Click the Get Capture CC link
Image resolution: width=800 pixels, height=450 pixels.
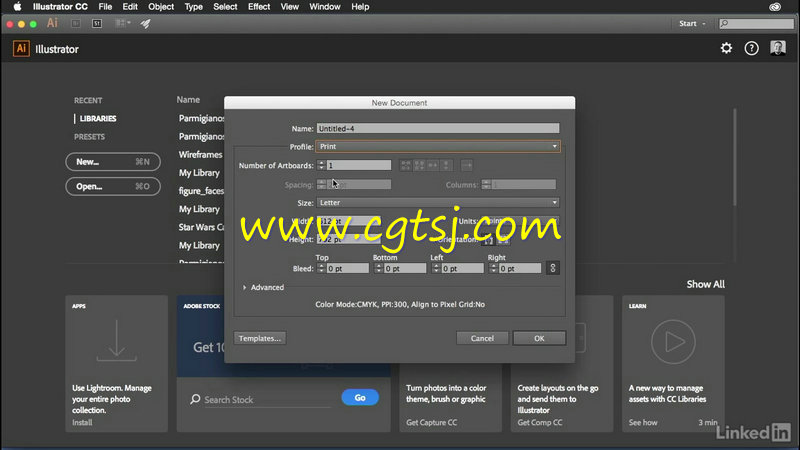pyautogui.click(x=432, y=422)
